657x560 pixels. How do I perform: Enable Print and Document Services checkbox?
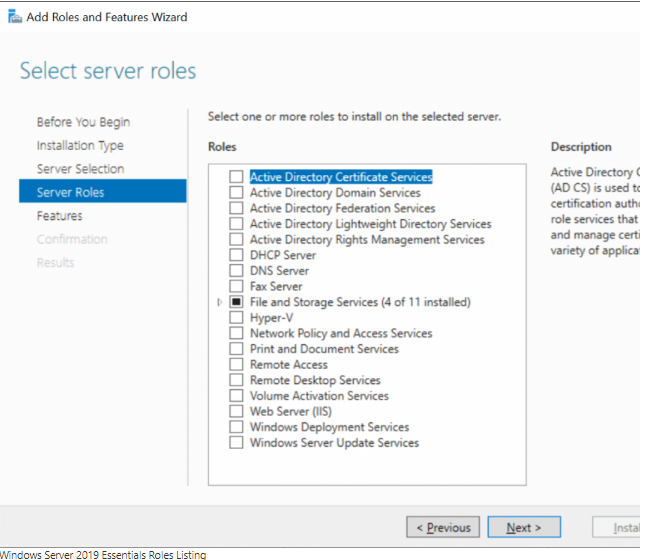tap(236, 349)
